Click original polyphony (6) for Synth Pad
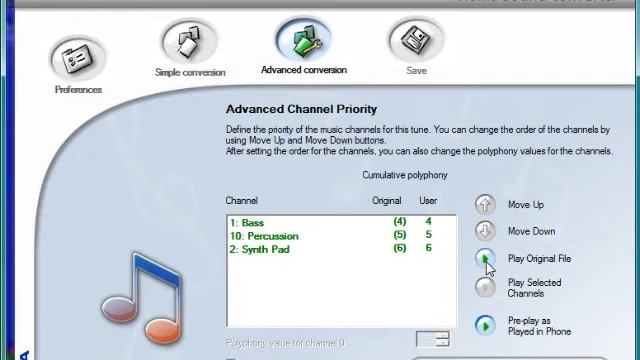The height and width of the screenshot is (360, 640). pyautogui.click(x=400, y=248)
